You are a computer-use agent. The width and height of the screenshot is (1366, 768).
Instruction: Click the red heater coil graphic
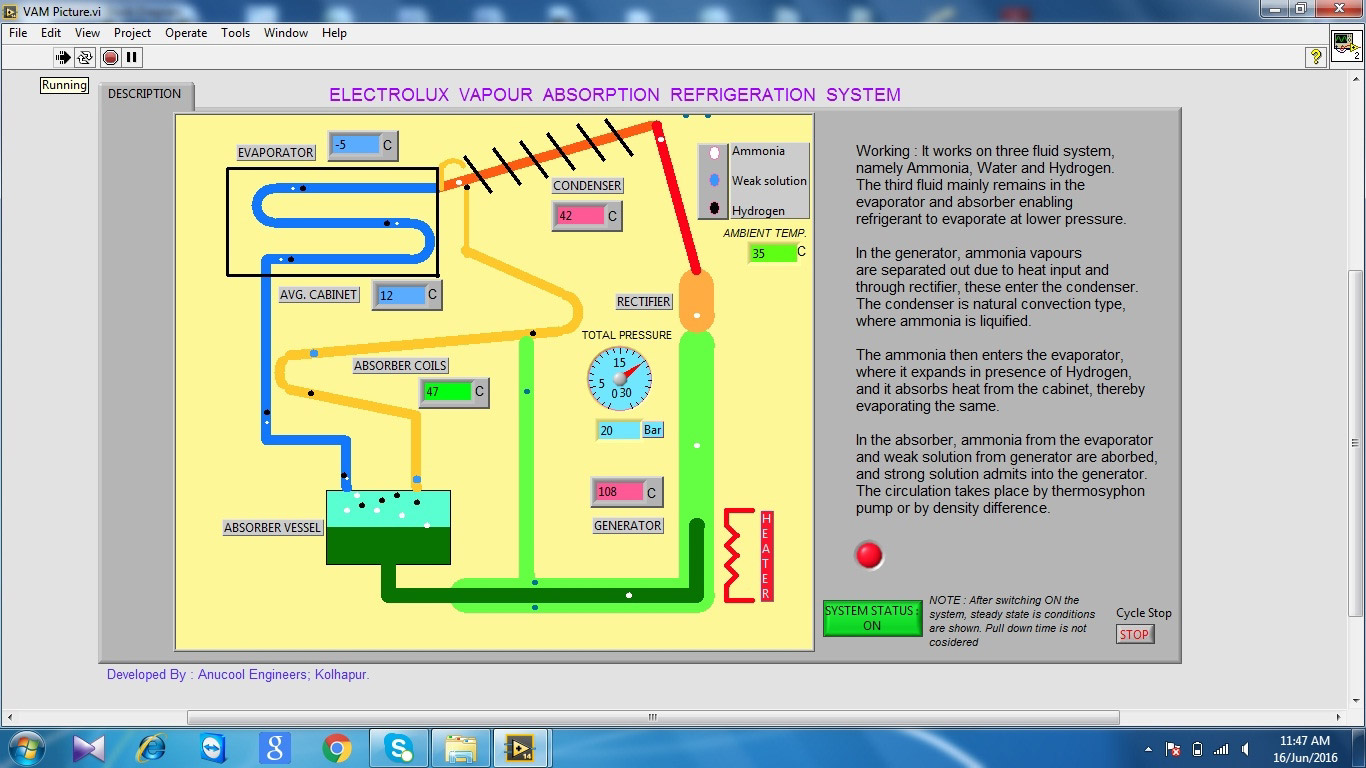(738, 556)
